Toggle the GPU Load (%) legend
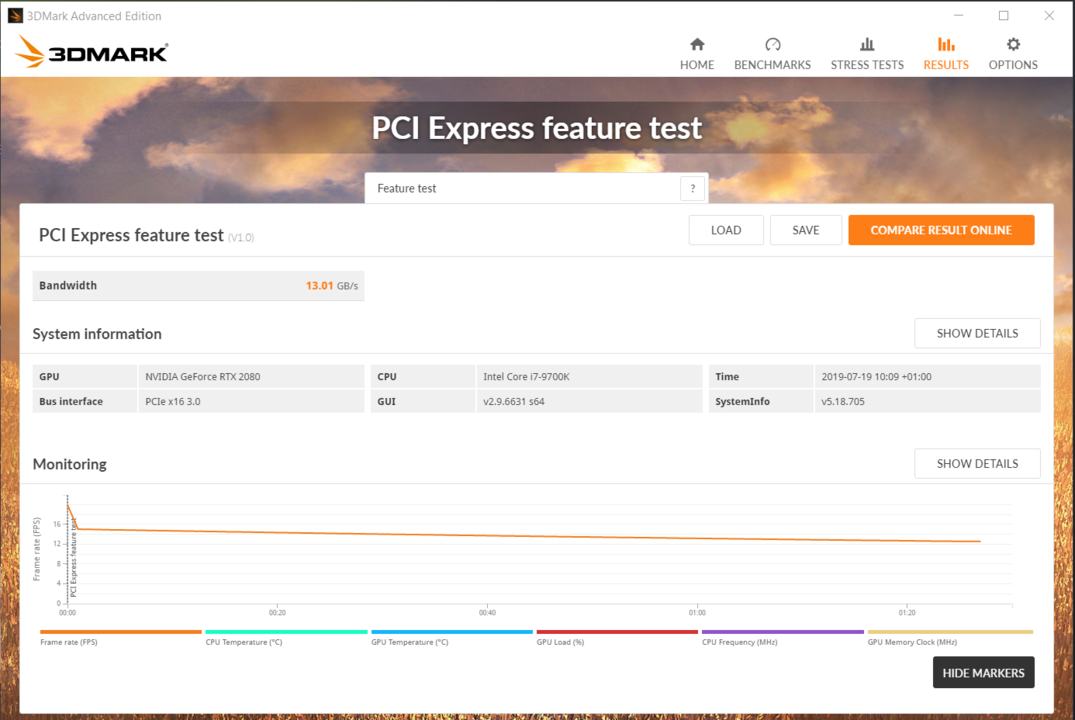The height and width of the screenshot is (720, 1075). [x=617, y=637]
